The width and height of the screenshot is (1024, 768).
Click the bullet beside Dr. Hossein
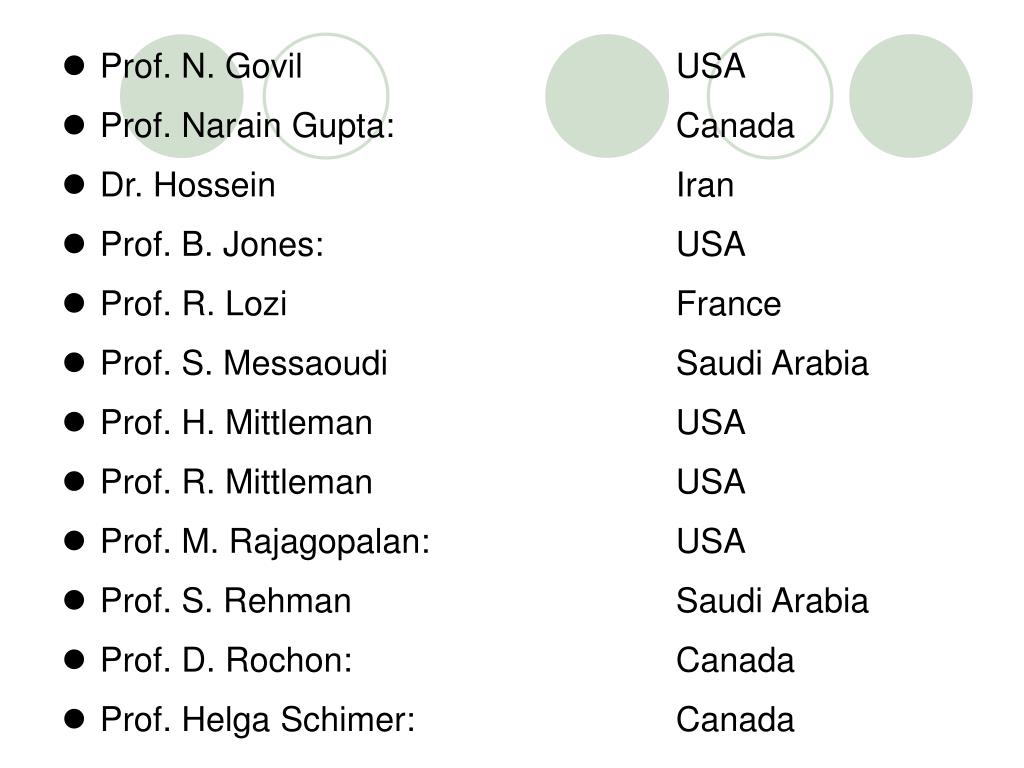pos(74,184)
